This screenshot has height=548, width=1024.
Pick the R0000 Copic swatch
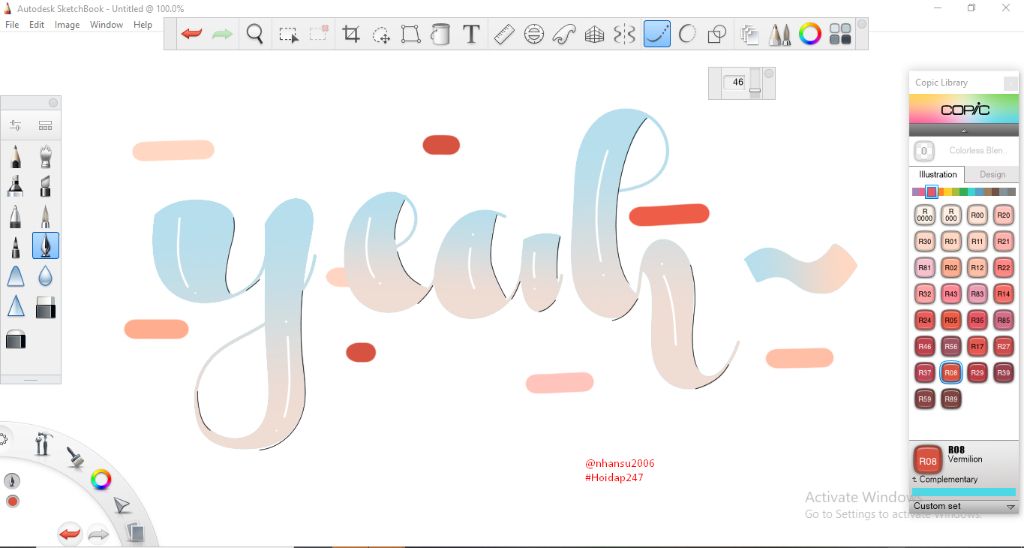tap(925, 215)
